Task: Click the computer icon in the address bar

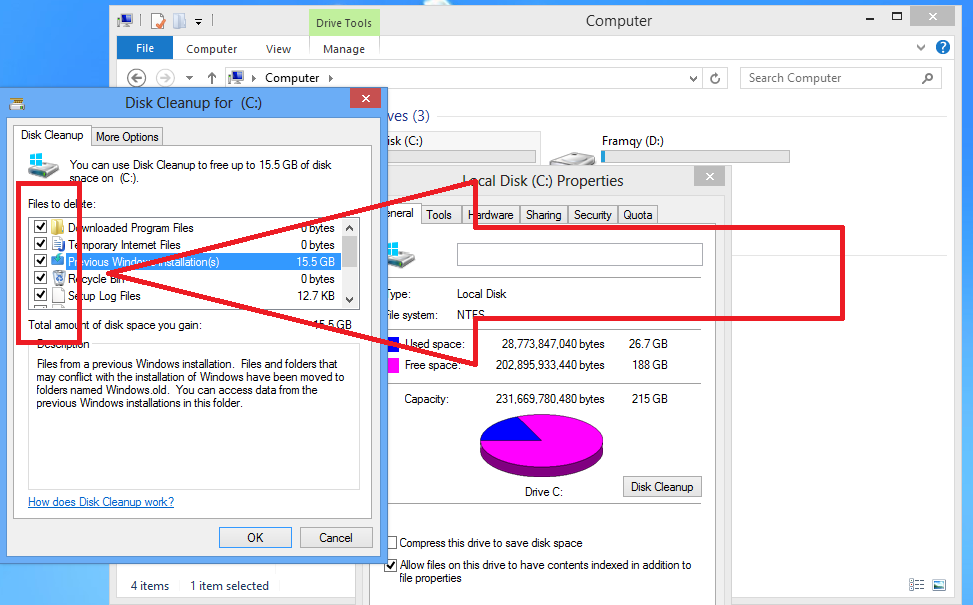Action: click(x=236, y=78)
